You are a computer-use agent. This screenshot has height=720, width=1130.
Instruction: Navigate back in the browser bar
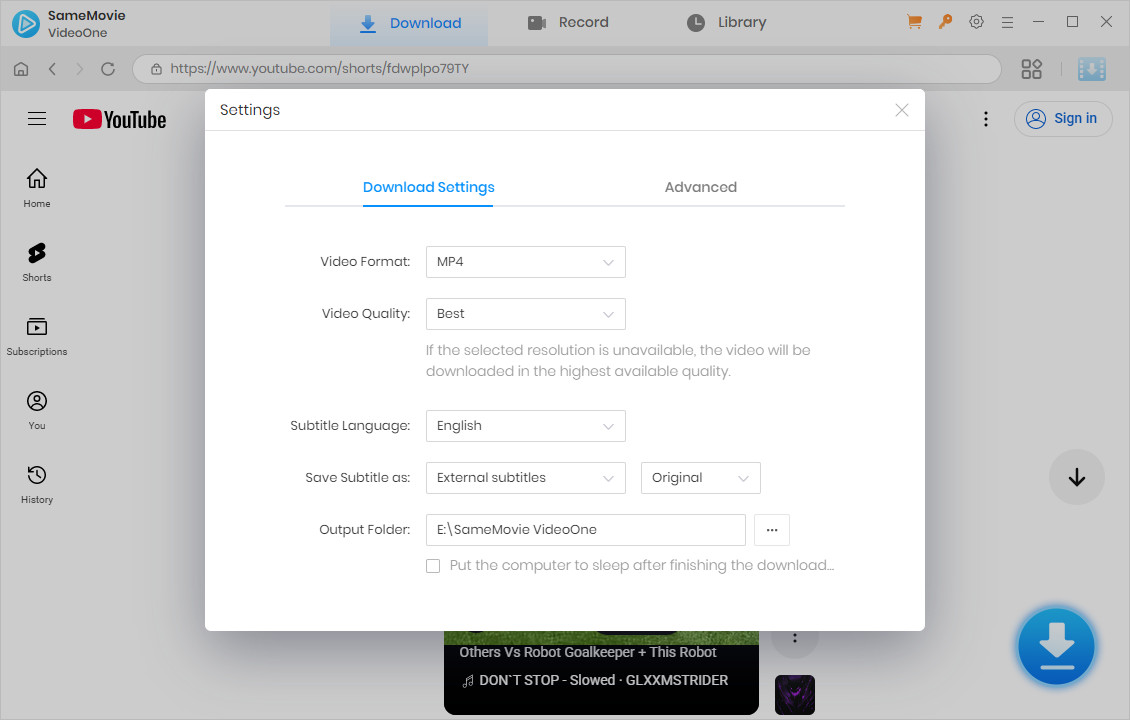(52, 69)
